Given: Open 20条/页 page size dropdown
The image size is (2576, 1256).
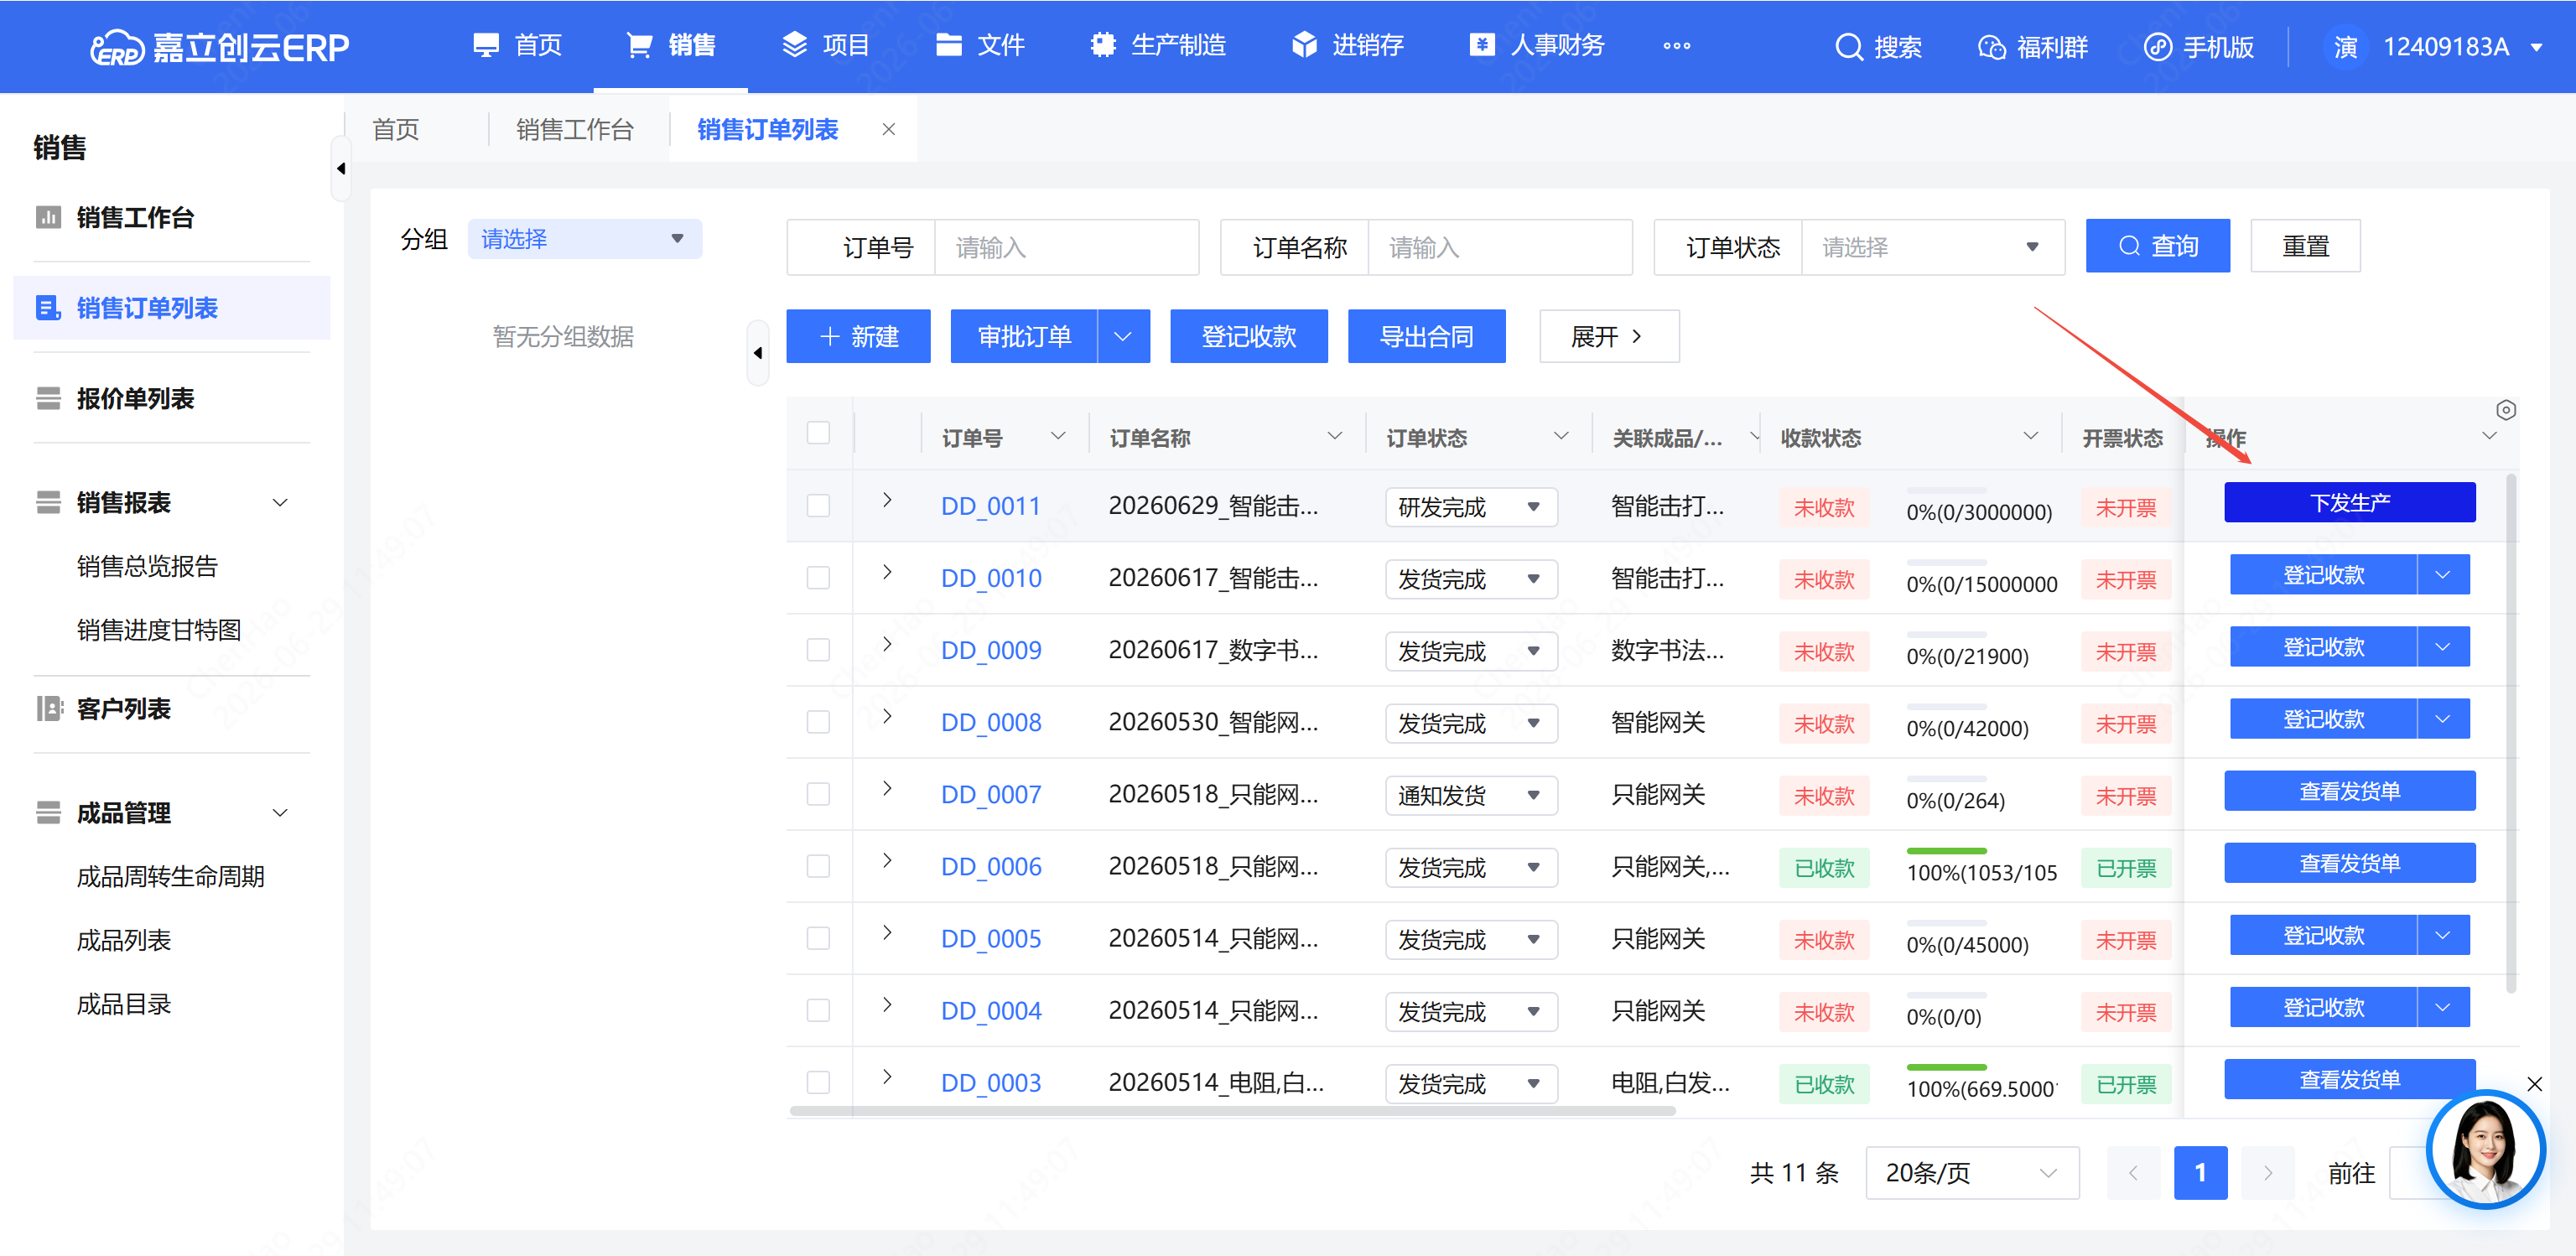Looking at the screenshot, I should [x=1971, y=1172].
